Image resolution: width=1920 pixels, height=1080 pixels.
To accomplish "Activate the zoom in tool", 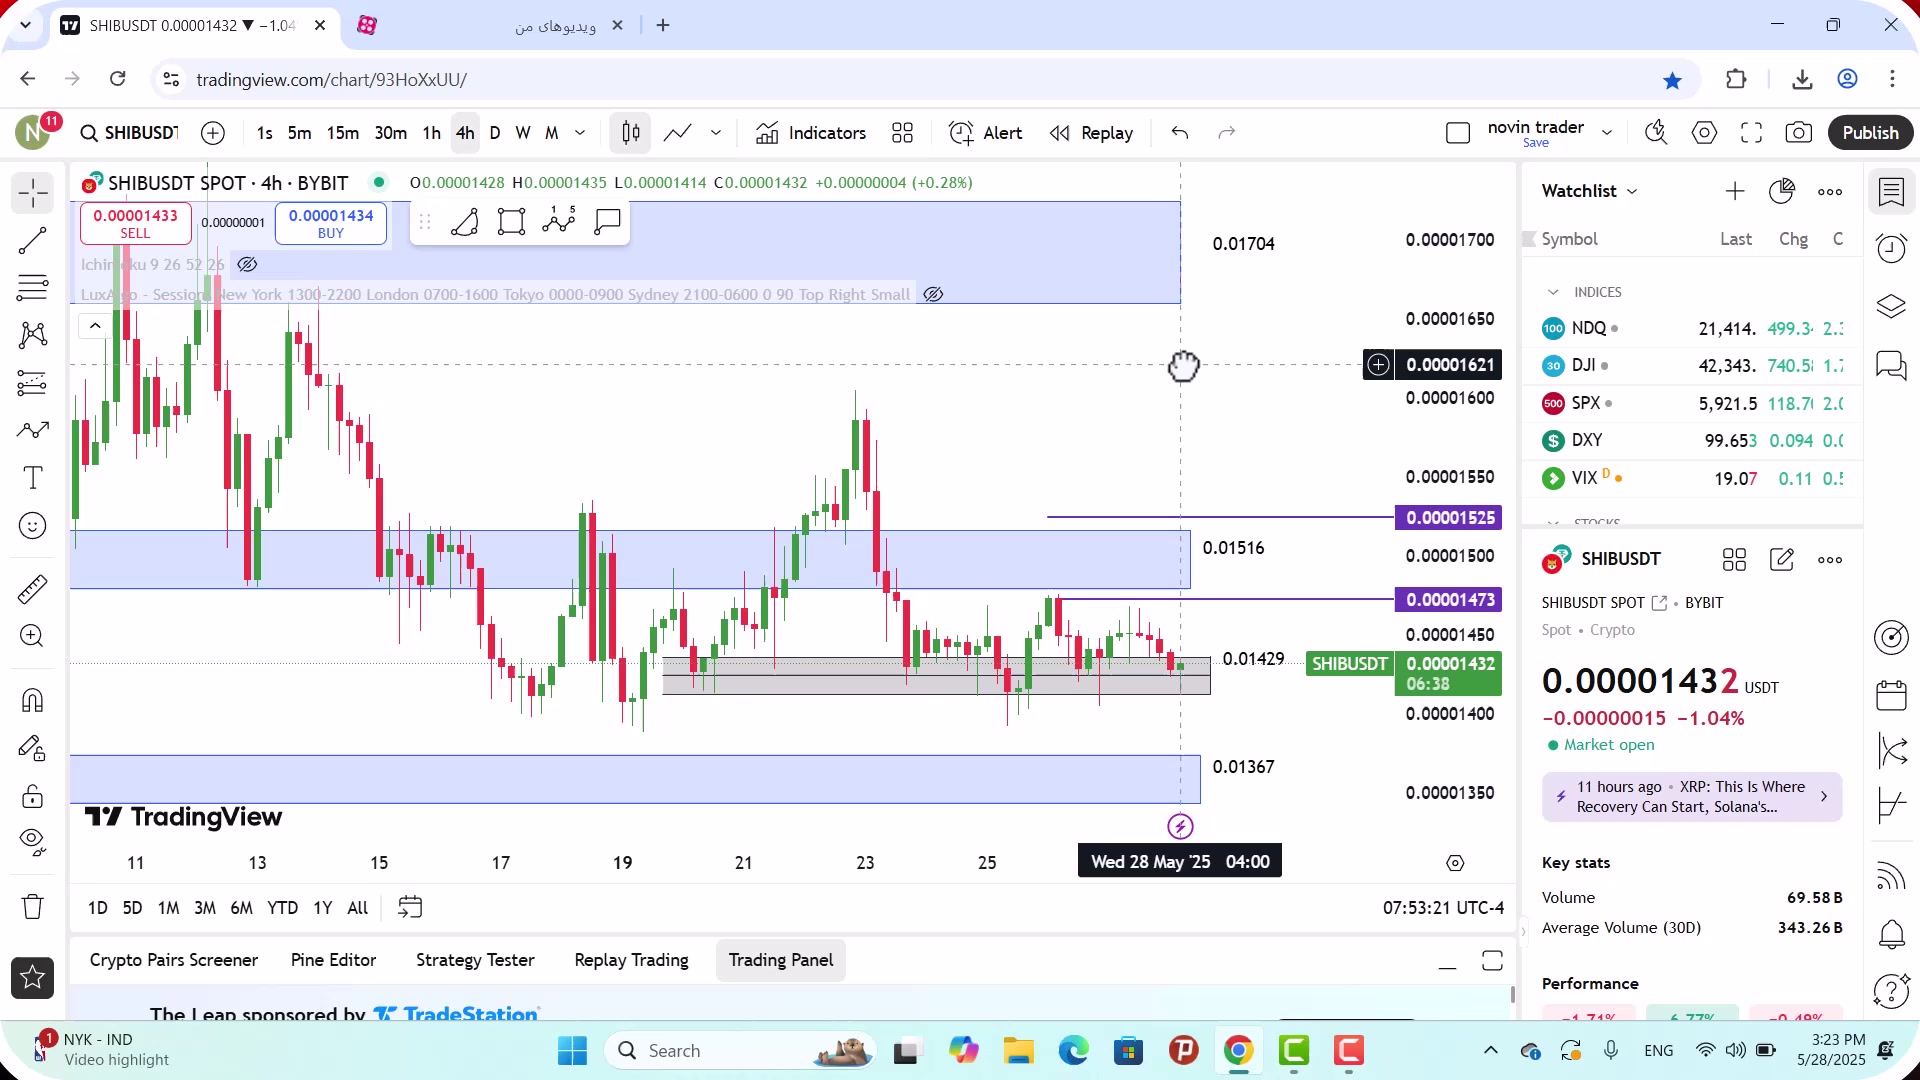I will click(x=32, y=636).
